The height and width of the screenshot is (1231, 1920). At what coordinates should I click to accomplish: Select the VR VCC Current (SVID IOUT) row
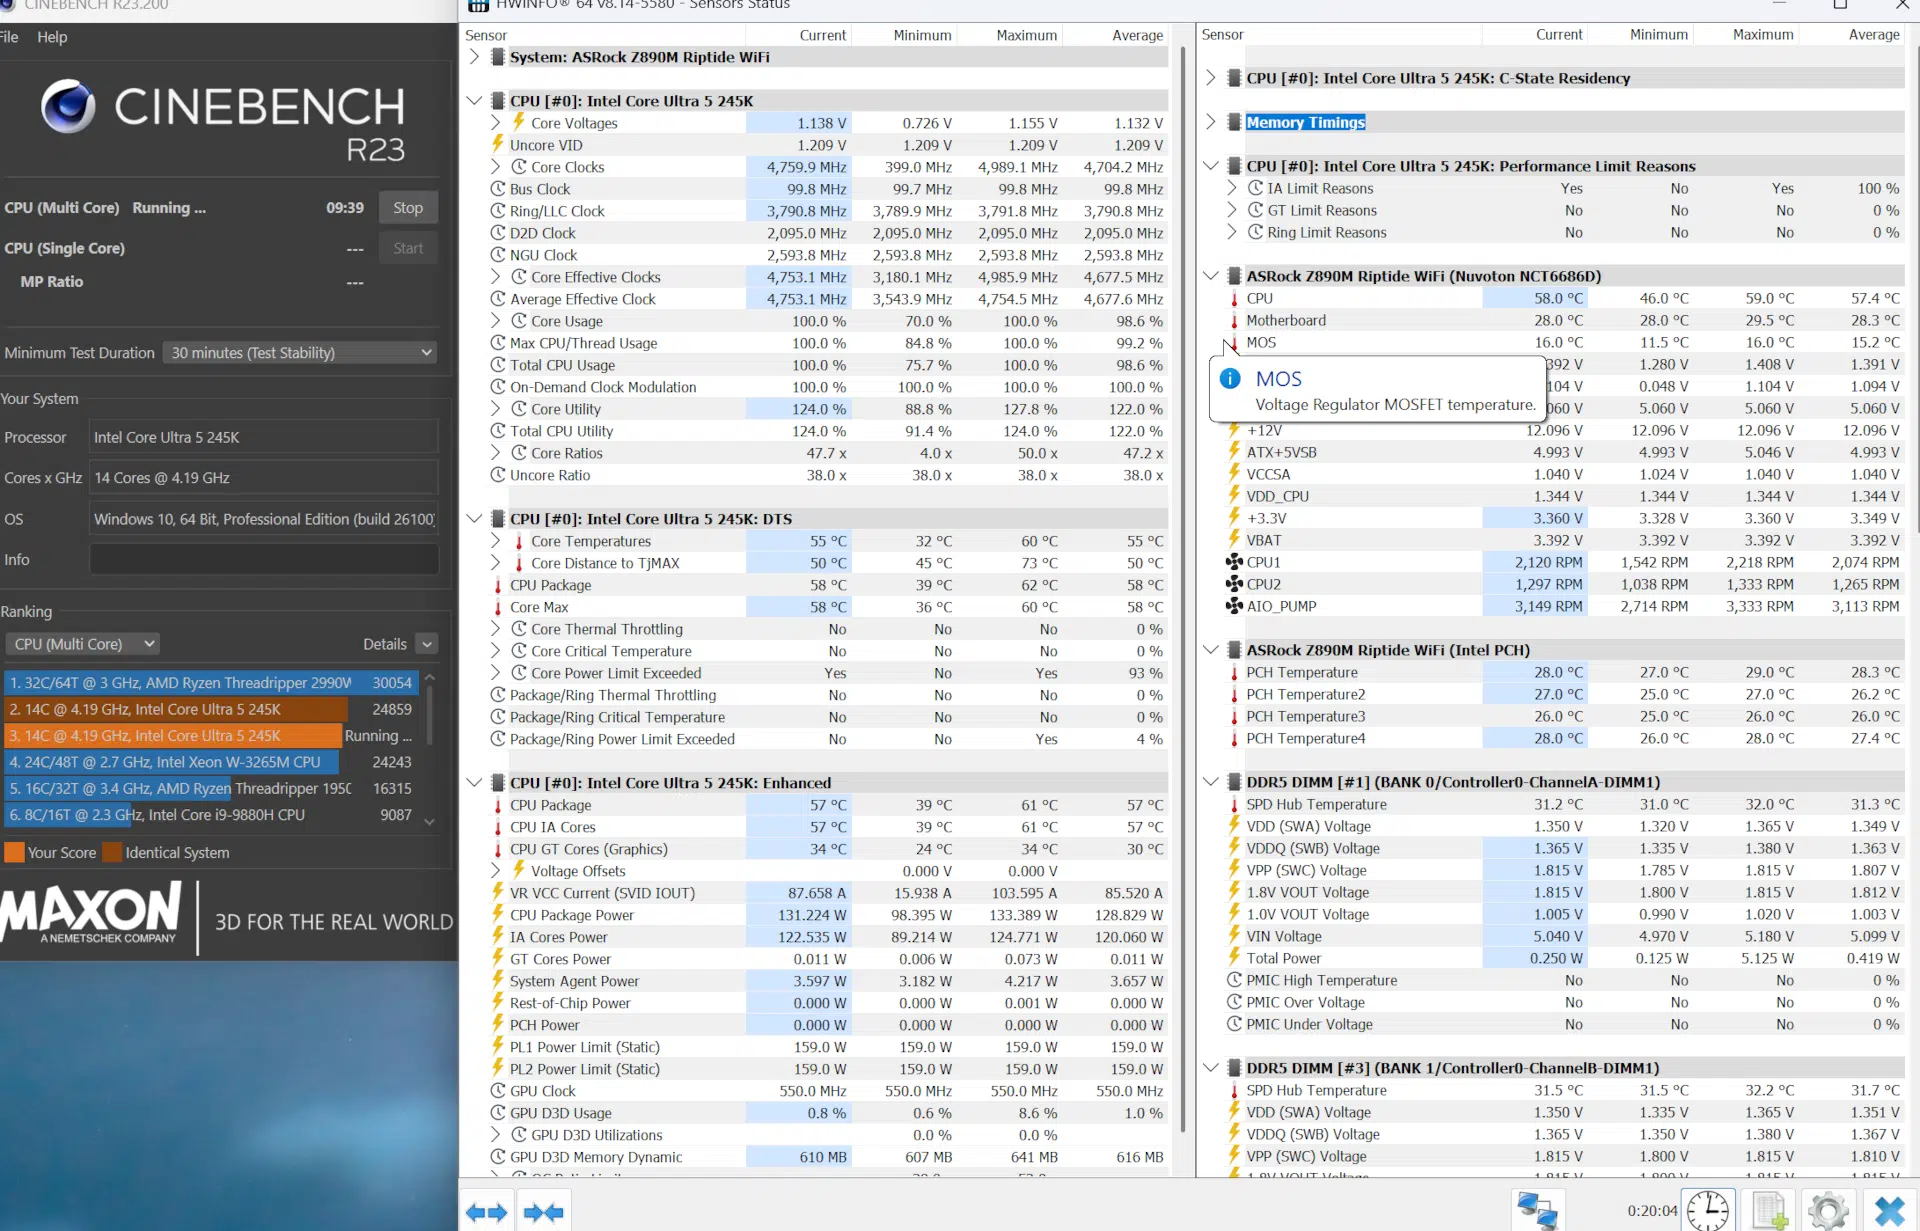pyautogui.click(x=828, y=893)
